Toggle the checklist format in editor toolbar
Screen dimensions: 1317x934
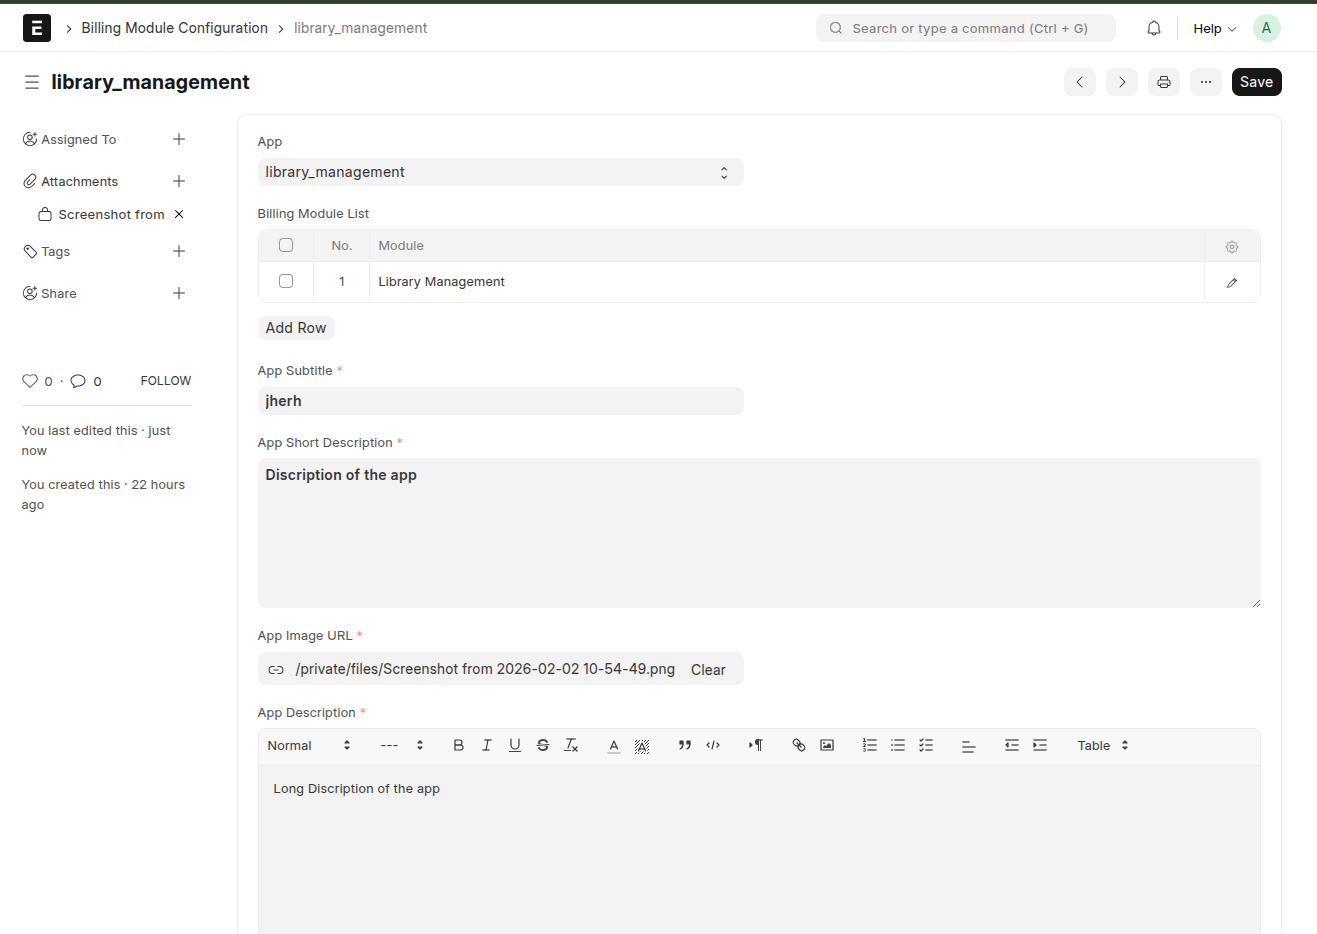point(926,745)
